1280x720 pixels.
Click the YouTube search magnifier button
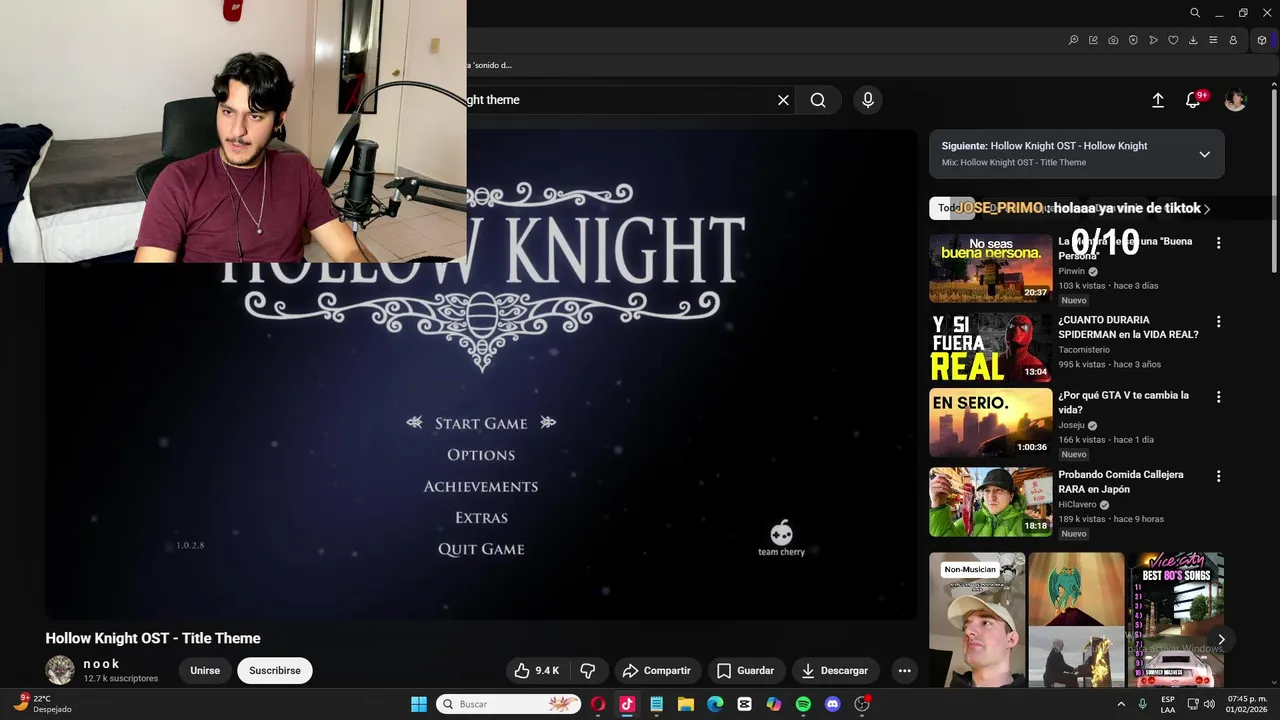pyautogui.click(x=818, y=100)
